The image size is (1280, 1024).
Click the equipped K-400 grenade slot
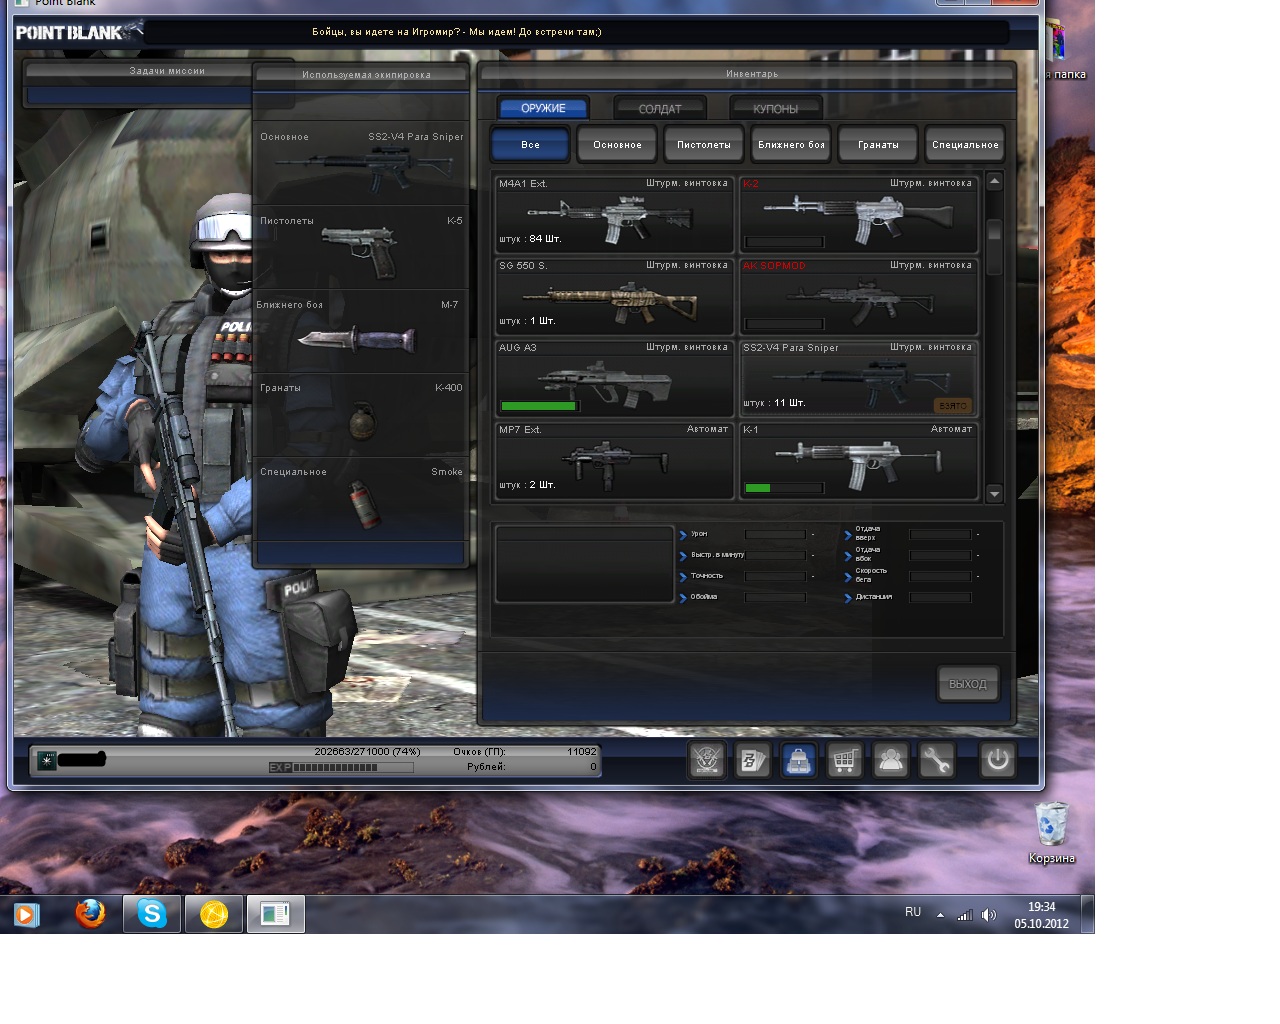click(x=361, y=417)
